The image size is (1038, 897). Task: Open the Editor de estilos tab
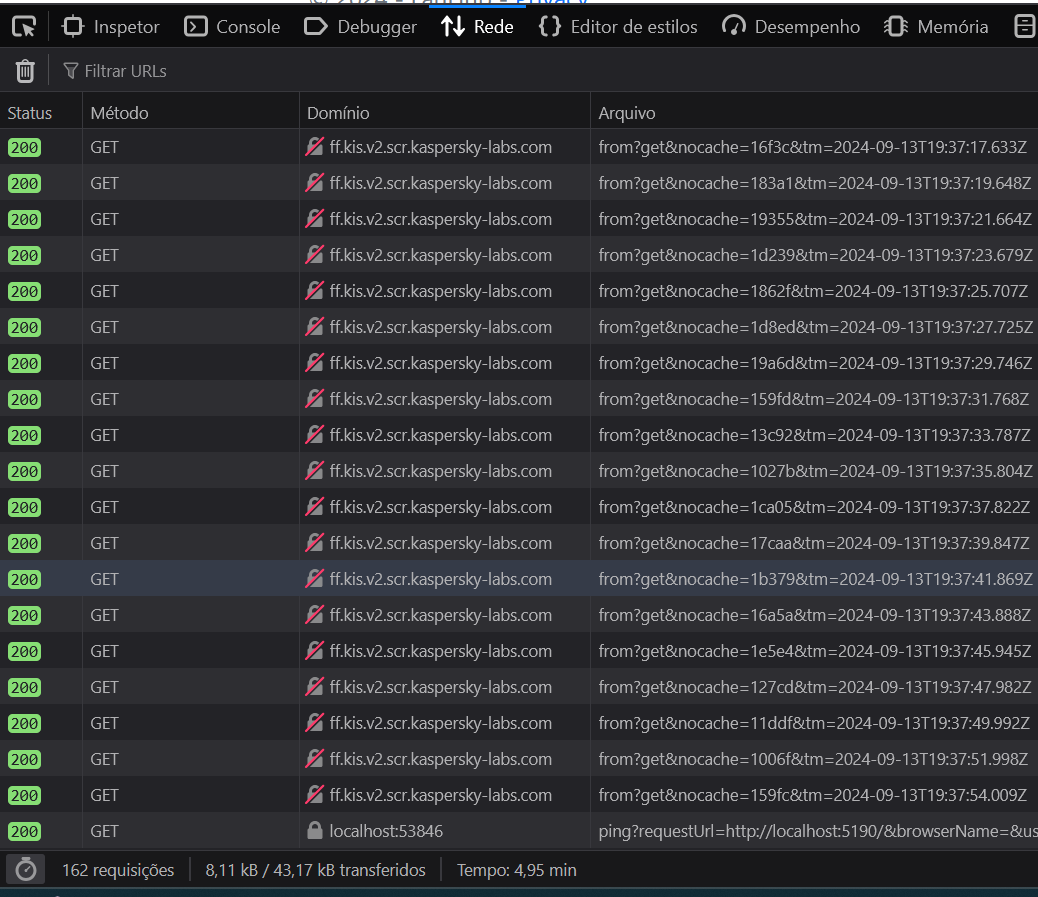coord(618,27)
